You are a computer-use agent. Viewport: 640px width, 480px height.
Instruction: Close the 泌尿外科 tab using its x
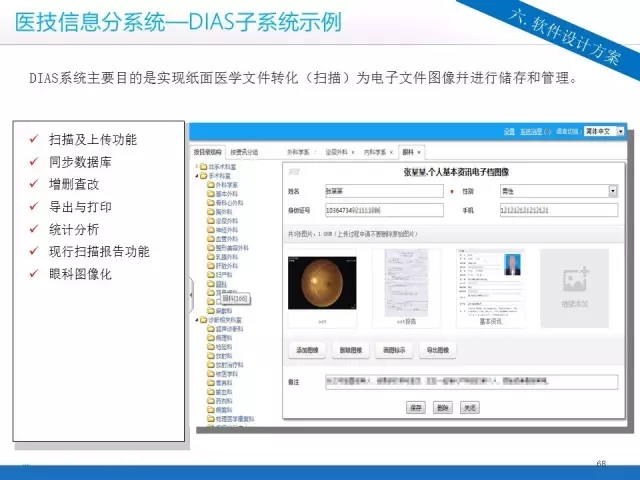(352, 151)
